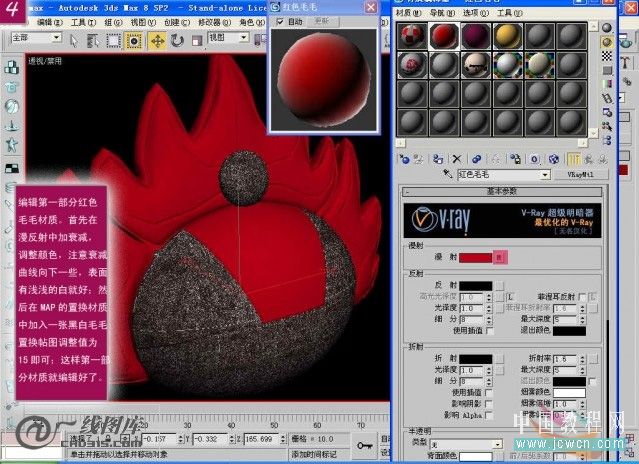The width and height of the screenshot is (639, 464).
Task: Toggle highlight glossiness L lock button
Action: (x=510, y=297)
